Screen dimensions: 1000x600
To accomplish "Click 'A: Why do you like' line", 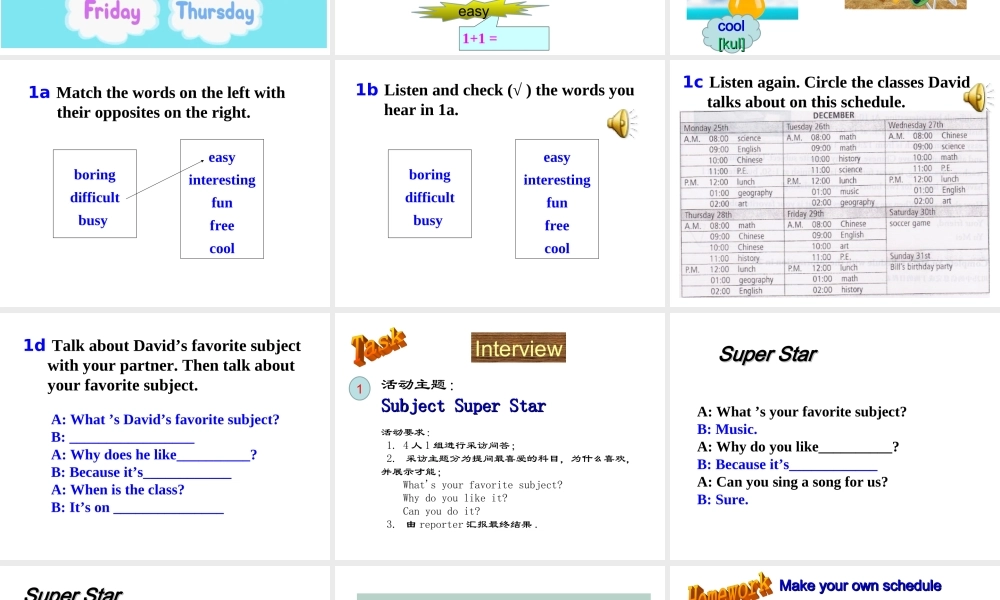I will 798,447.
